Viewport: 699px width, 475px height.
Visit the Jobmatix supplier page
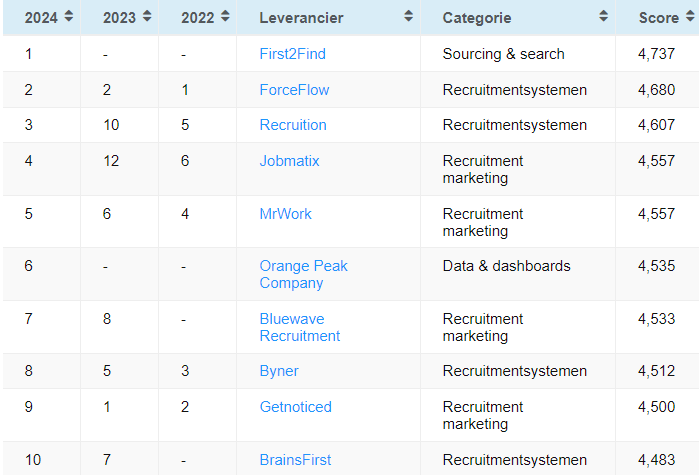coord(289,161)
